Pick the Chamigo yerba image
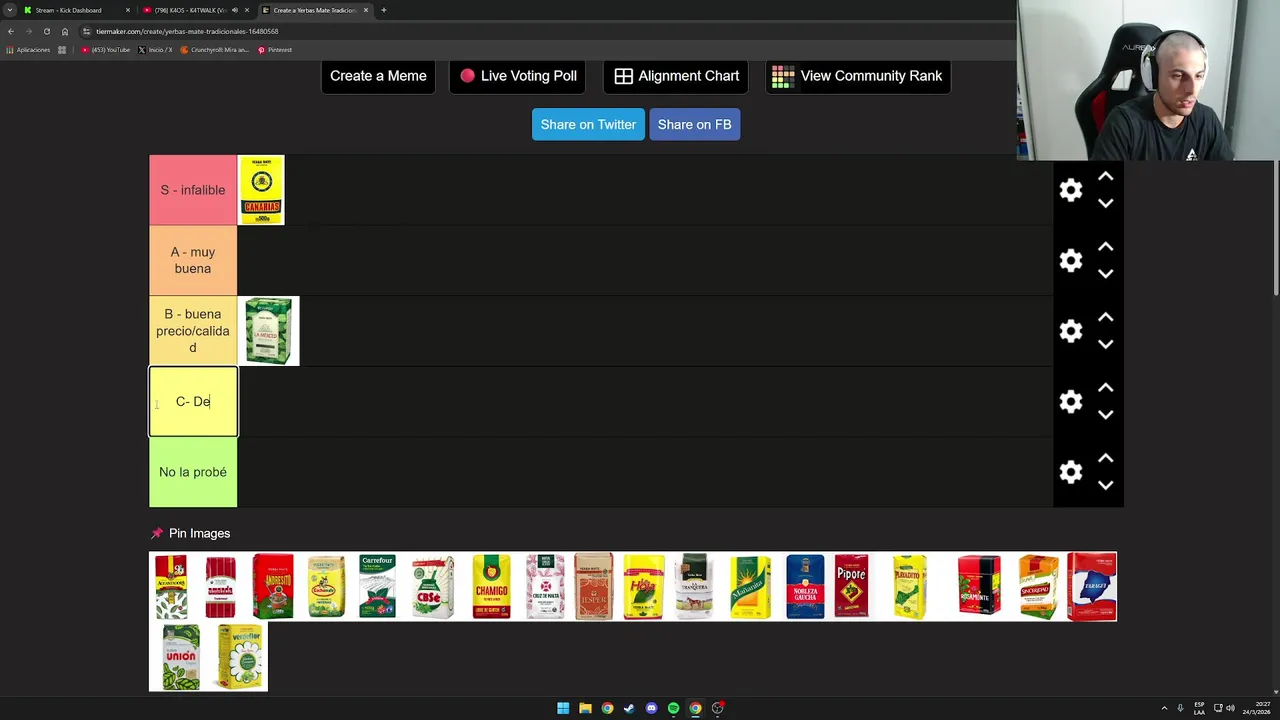The width and height of the screenshot is (1280, 720). 491,586
